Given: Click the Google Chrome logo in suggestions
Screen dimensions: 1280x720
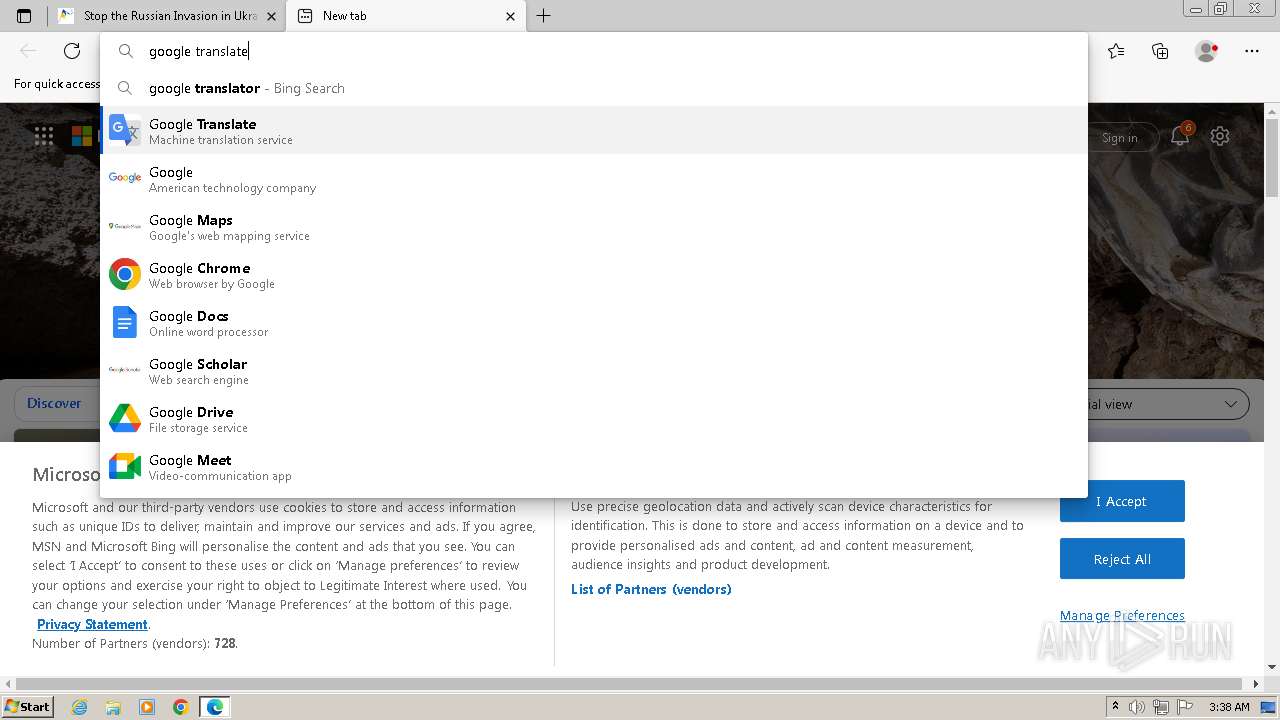Looking at the screenshot, I should (x=125, y=274).
